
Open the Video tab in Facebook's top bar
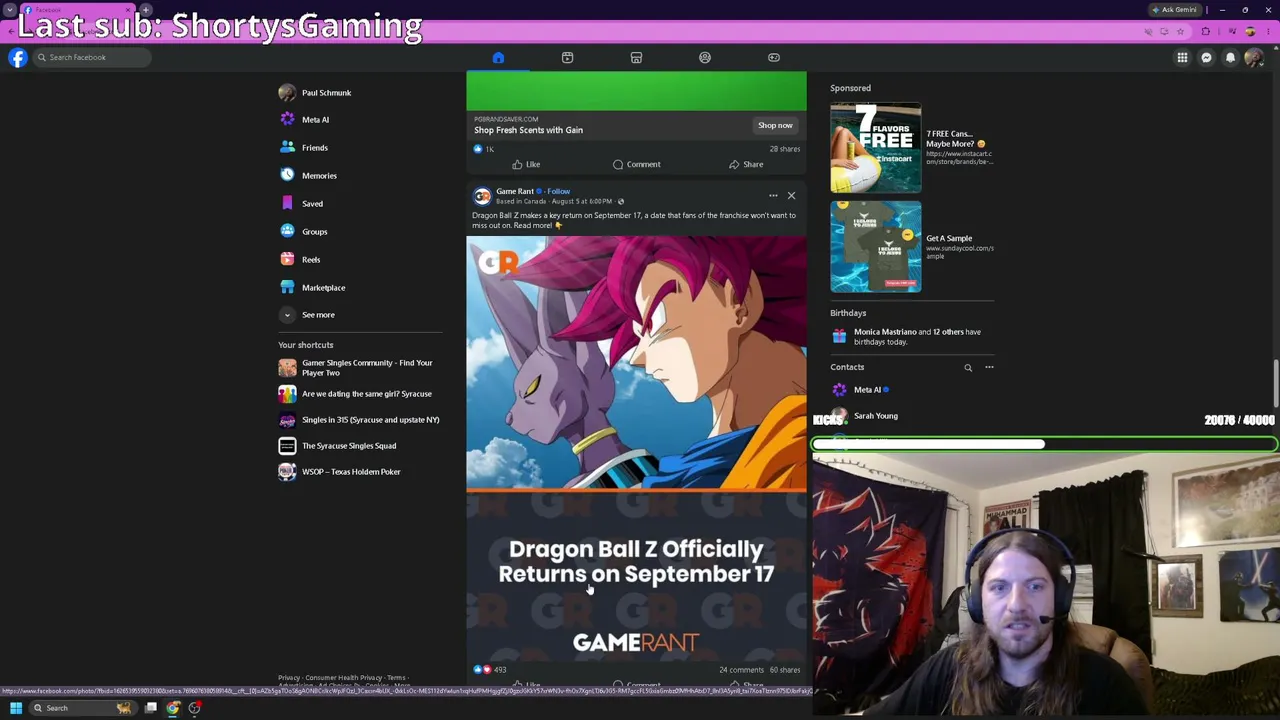[x=567, y=57]
